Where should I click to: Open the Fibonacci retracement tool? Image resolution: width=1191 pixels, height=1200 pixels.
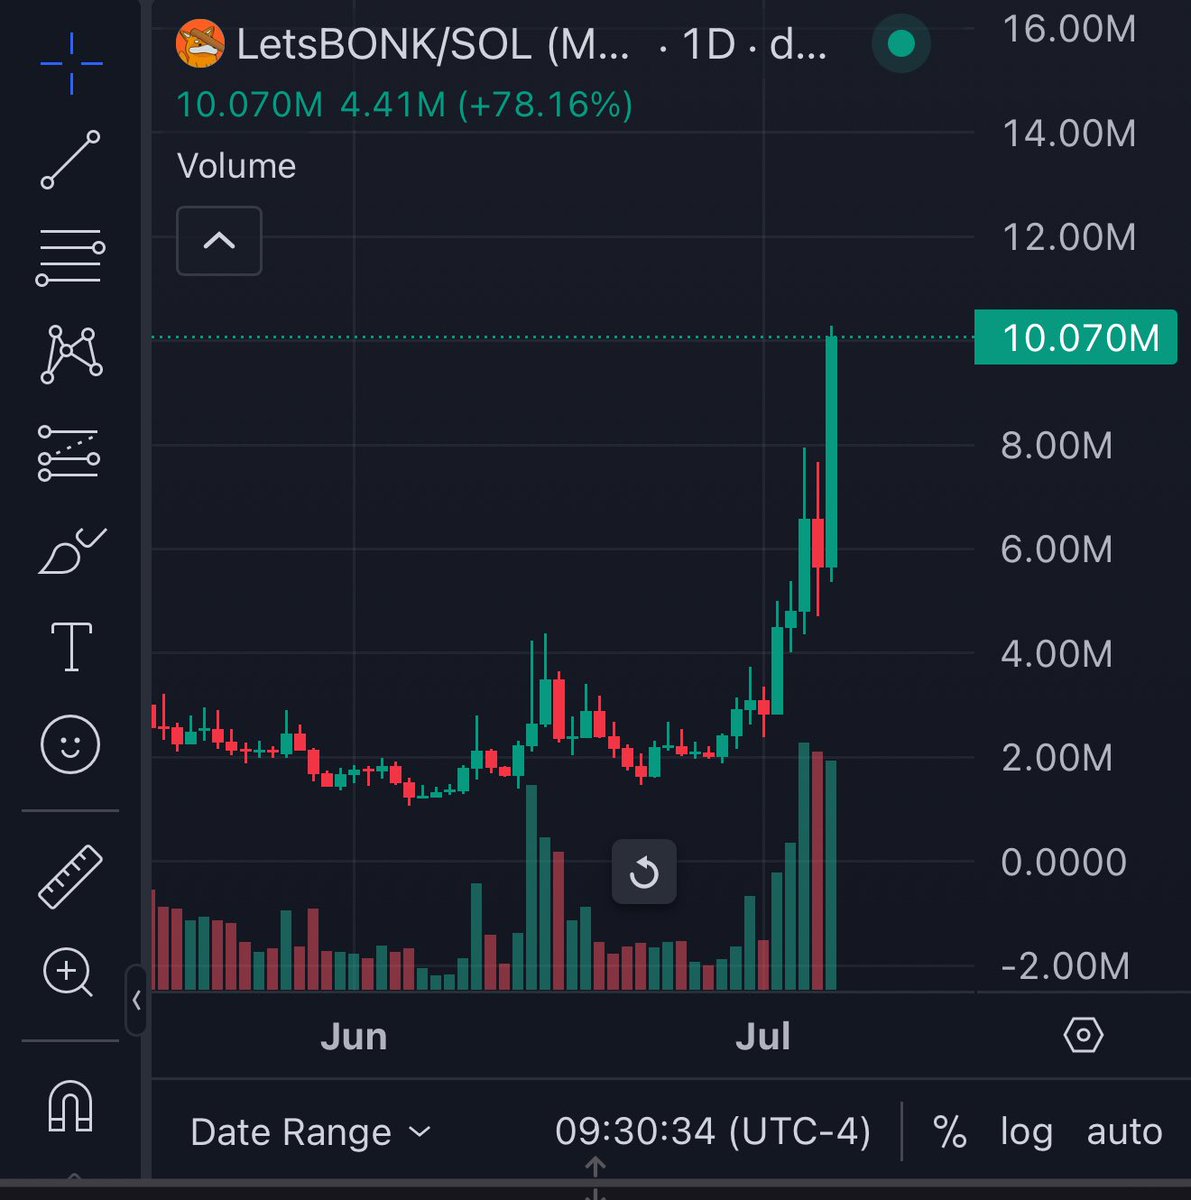[71, 257]
